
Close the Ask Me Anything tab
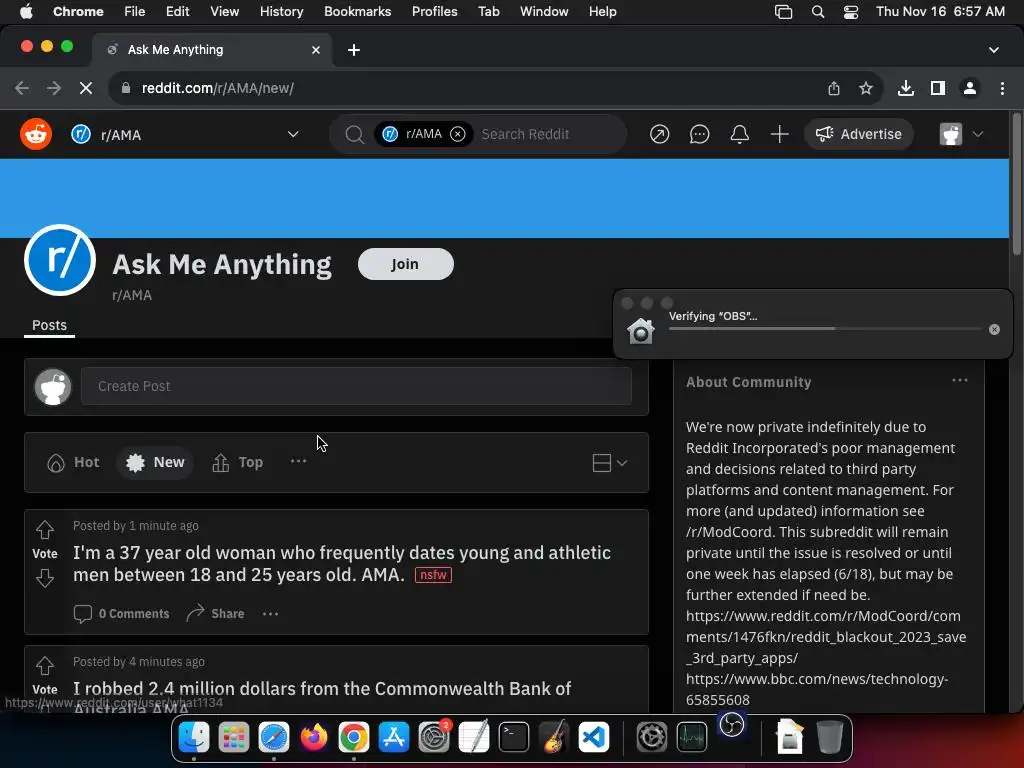coord(316,50)
